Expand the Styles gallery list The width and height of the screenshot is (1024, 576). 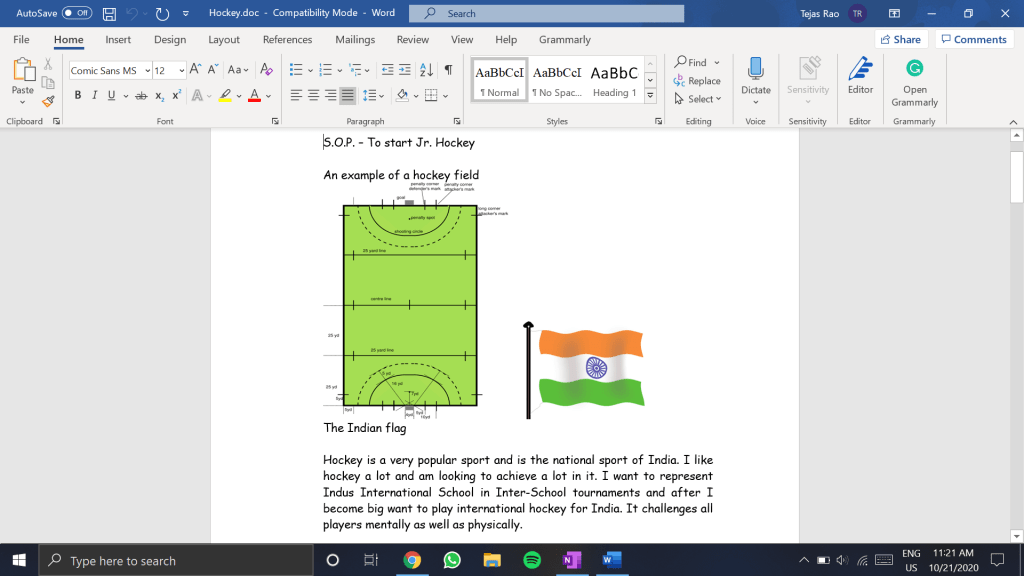click(x=651, y=96)
